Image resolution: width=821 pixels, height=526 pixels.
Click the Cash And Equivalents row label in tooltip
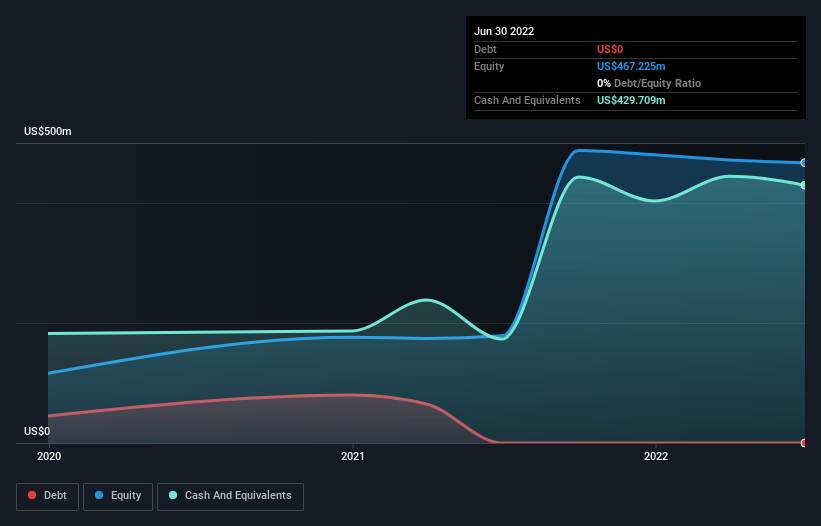click(x=527, y=100)
